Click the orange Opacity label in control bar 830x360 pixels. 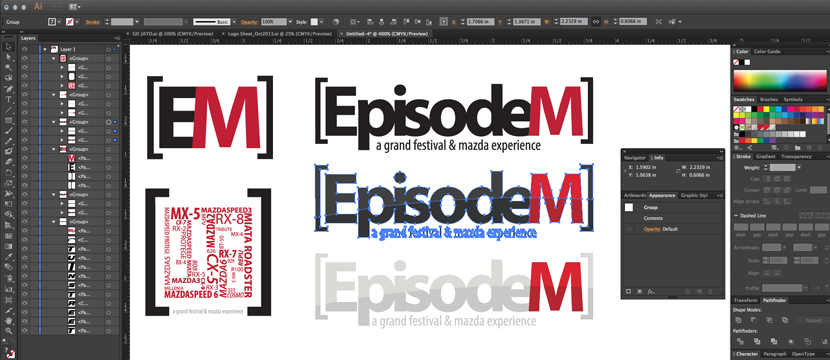[249, 22]
